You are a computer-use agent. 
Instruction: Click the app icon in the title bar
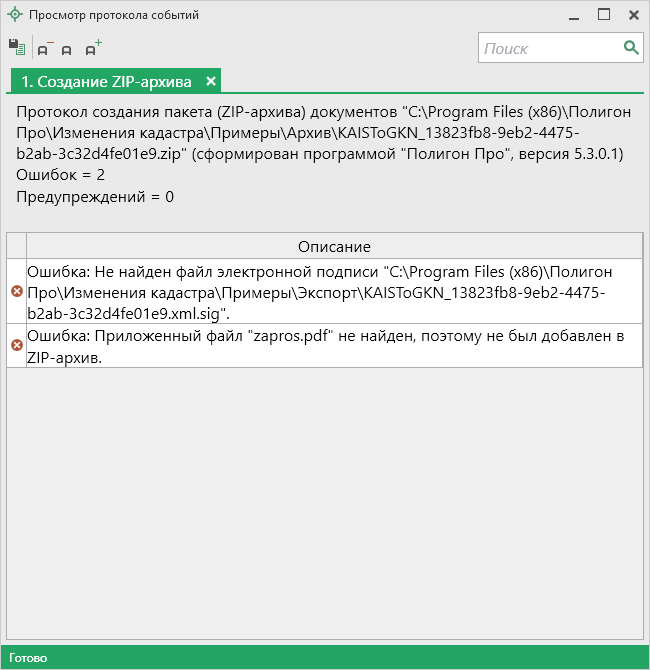[14, 15]
